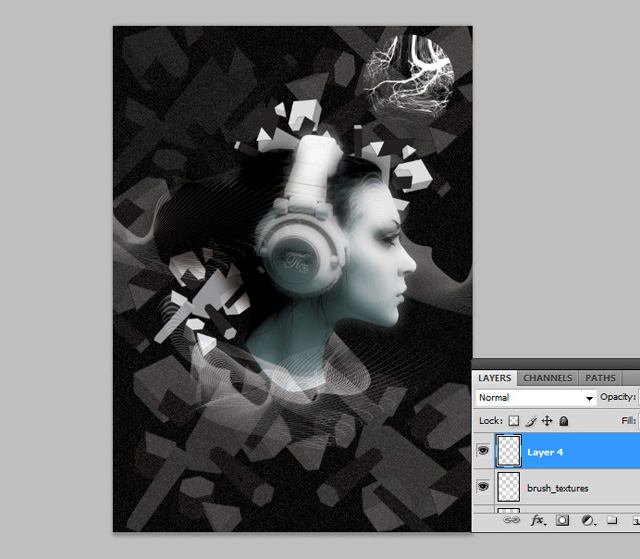Image resolution: width=640 pixels, height=559 pixels.
Task: Open the fx layer style menu
Action: coord(537,521)
